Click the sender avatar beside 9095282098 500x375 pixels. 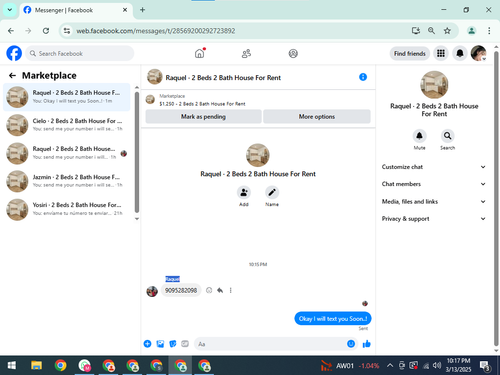coord(152,291)
